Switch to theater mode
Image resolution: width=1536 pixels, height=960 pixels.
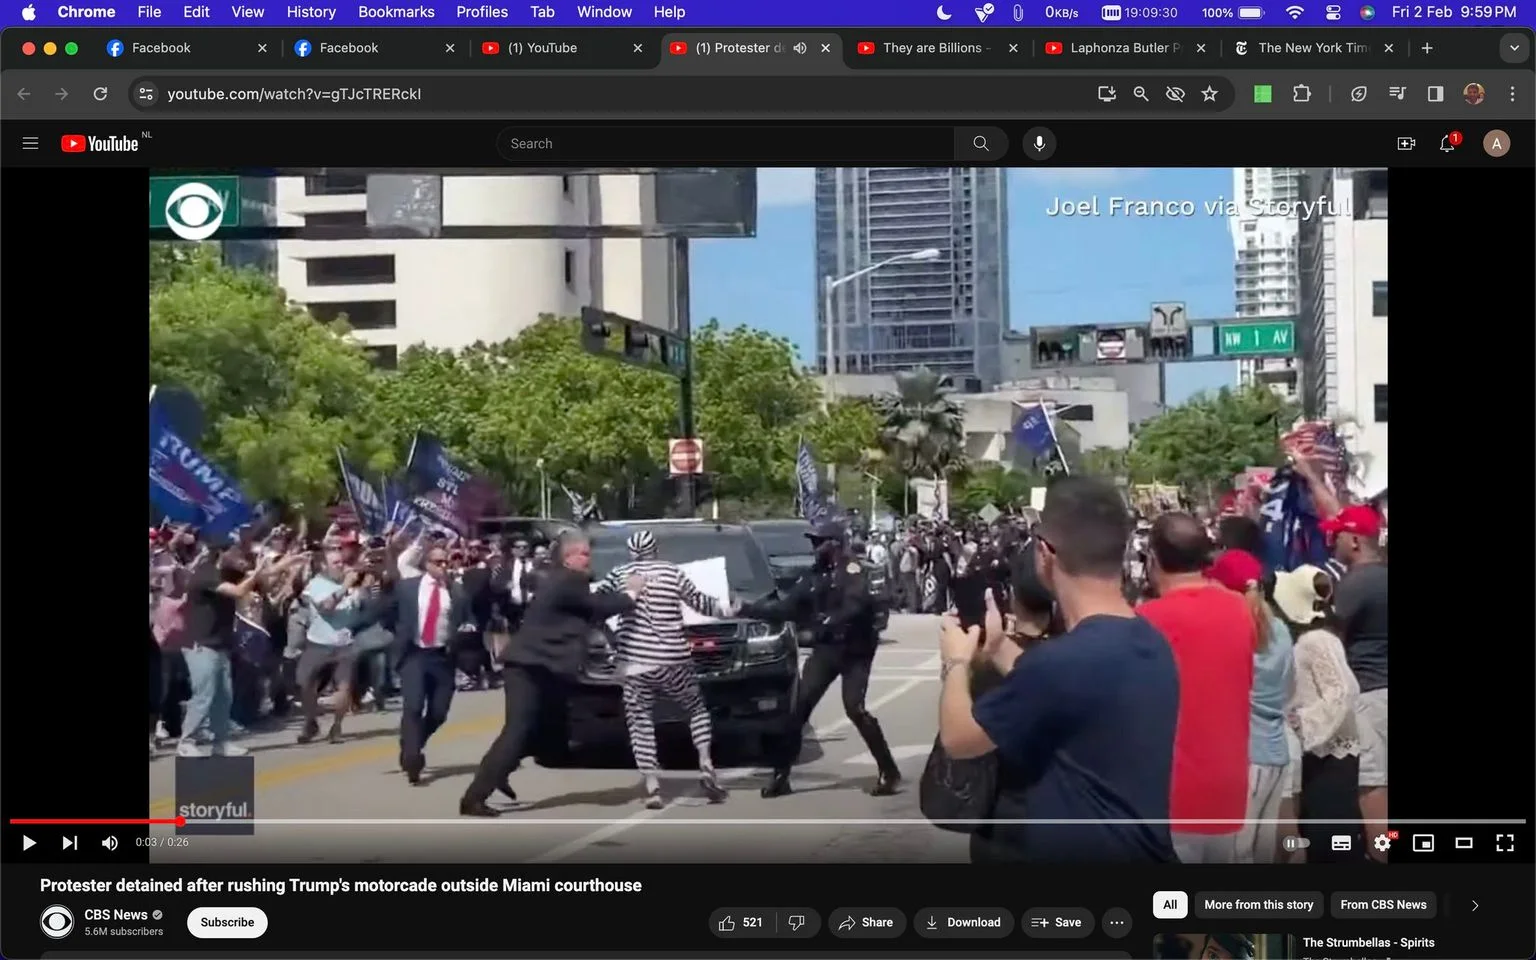click(1464, 843)
